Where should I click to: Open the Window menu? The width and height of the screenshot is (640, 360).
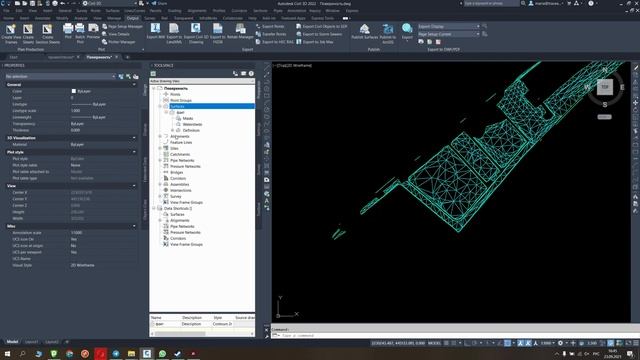(332, 11)
